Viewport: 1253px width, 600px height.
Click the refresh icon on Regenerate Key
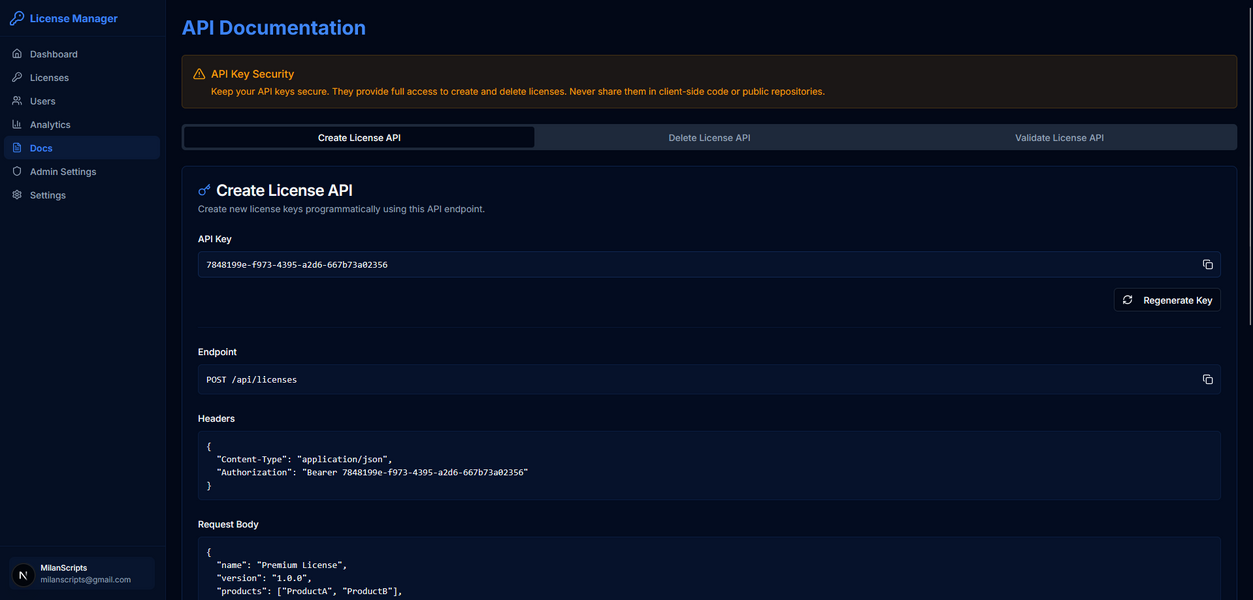tap(1128, 300)
